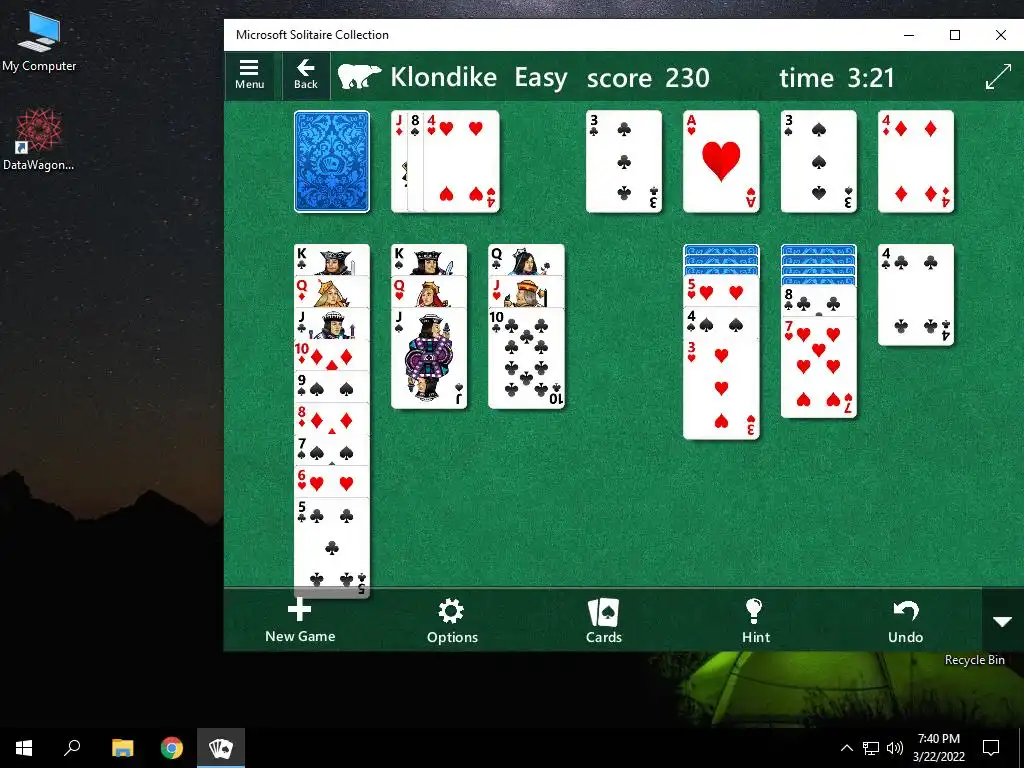The image size is (1024, 768).
Task: Select the 9 of spades in first column
Action: [x=332, y=388]
